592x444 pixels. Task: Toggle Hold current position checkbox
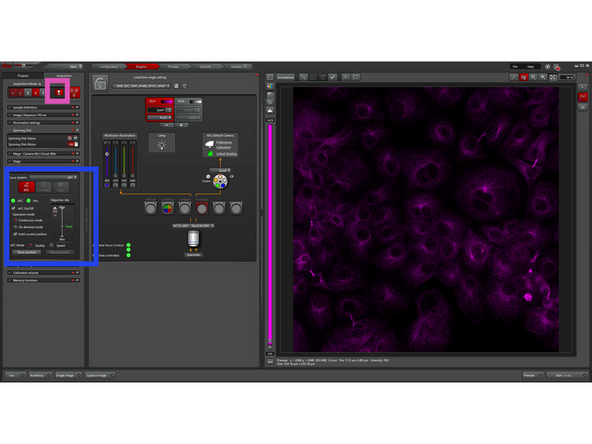15,234
